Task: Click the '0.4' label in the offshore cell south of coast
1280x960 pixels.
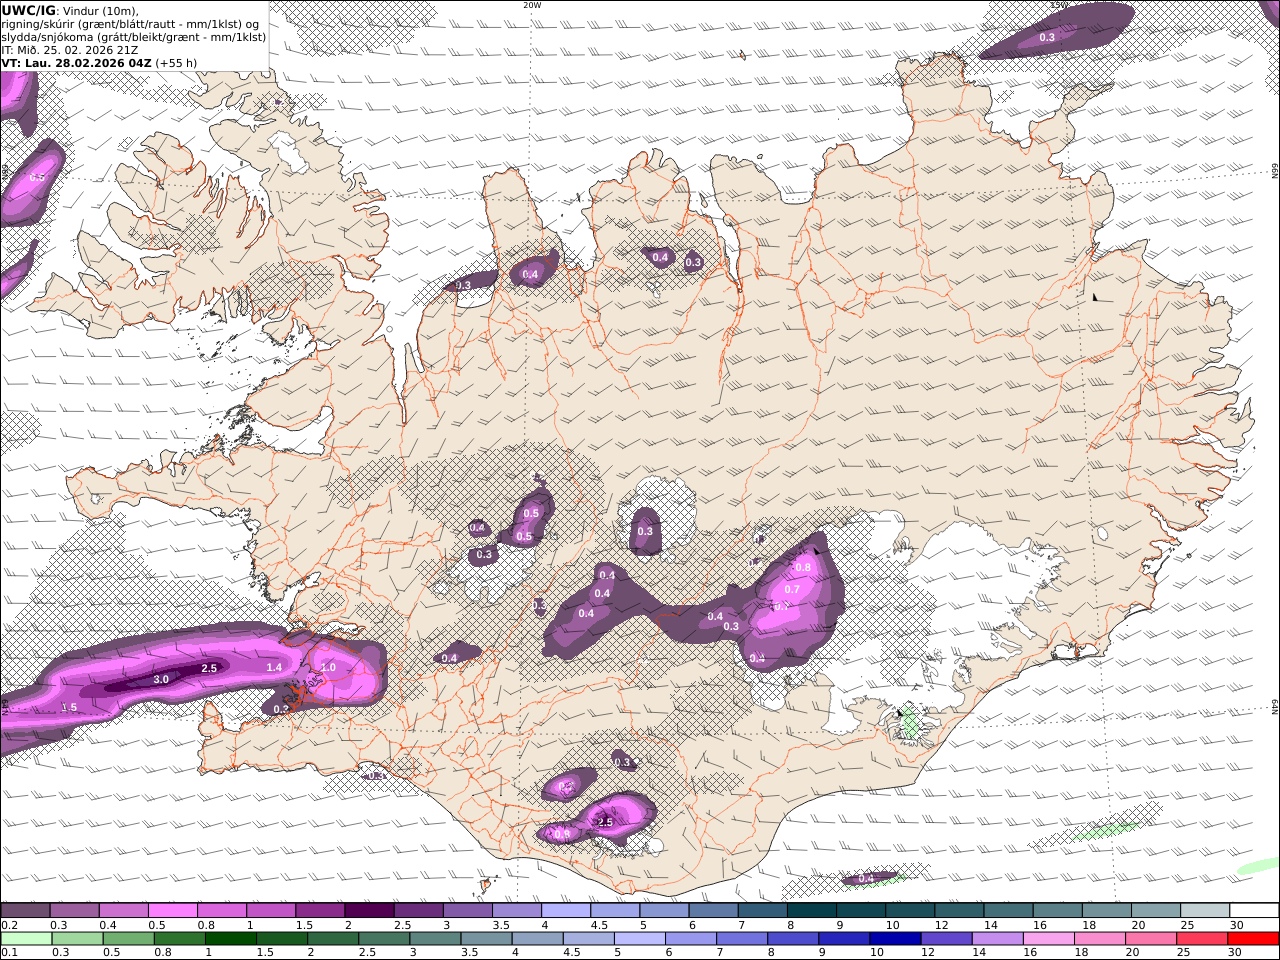Action: coord(866,878)
